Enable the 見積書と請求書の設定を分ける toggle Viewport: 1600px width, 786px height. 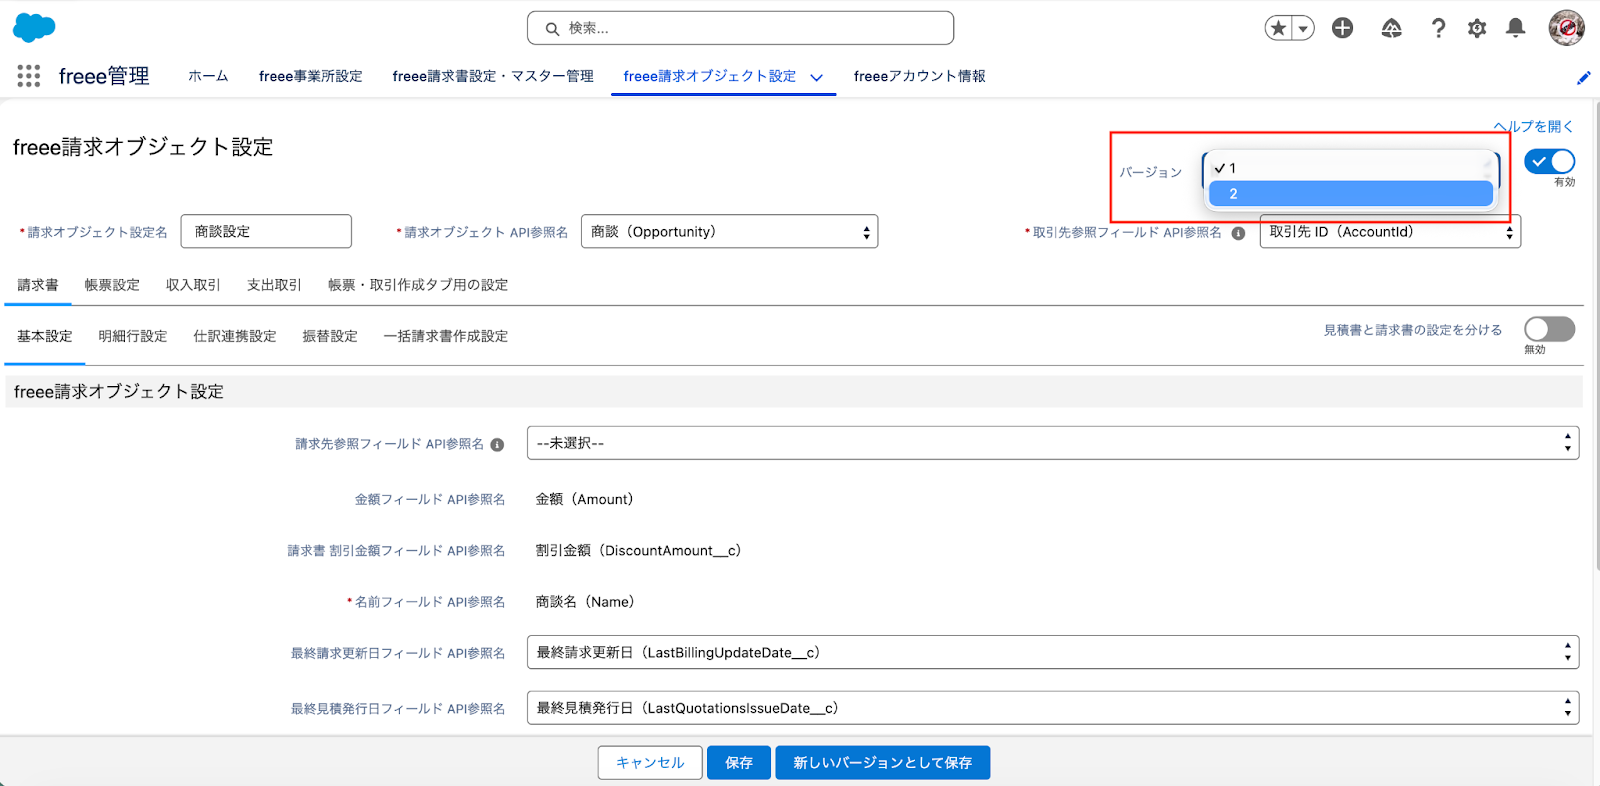(x=1549, y=329)
